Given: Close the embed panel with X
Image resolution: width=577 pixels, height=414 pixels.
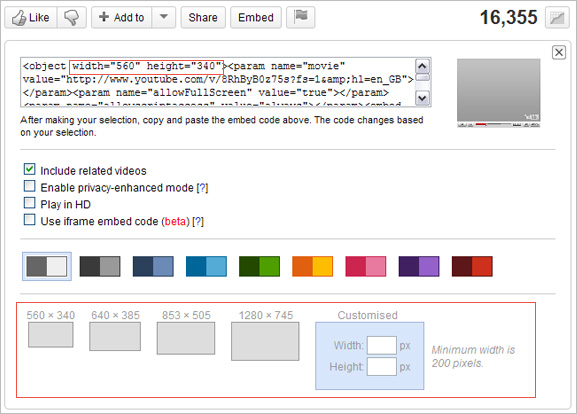Looking at the screenshot, I should pos(559,52).
